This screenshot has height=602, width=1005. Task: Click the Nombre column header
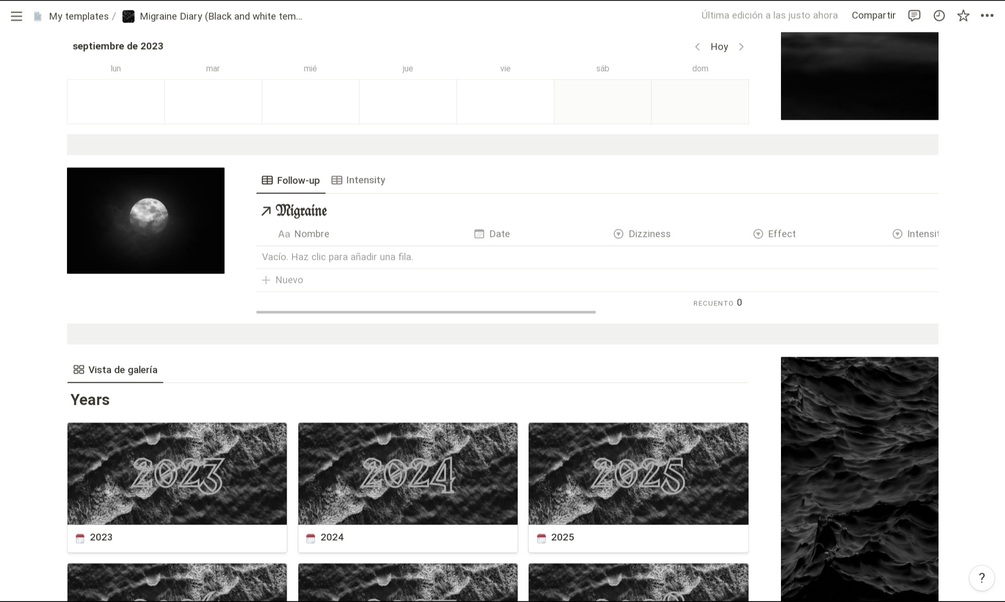pyautogui.click(x=304, y=234)
